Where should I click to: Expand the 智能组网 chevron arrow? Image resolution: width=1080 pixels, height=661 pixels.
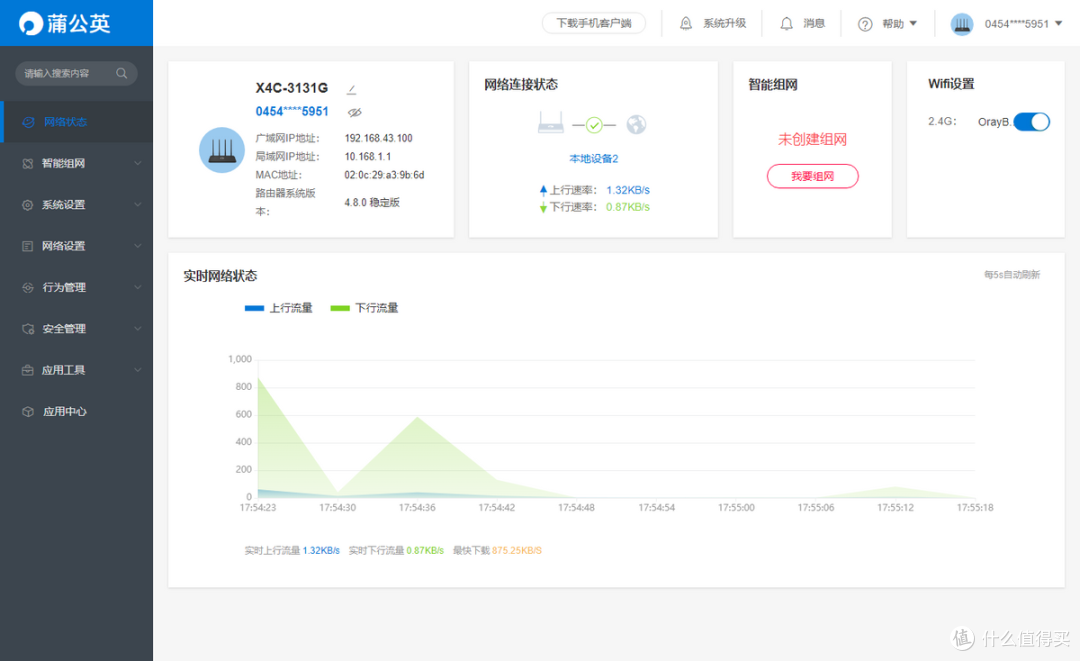coord(138,163)
